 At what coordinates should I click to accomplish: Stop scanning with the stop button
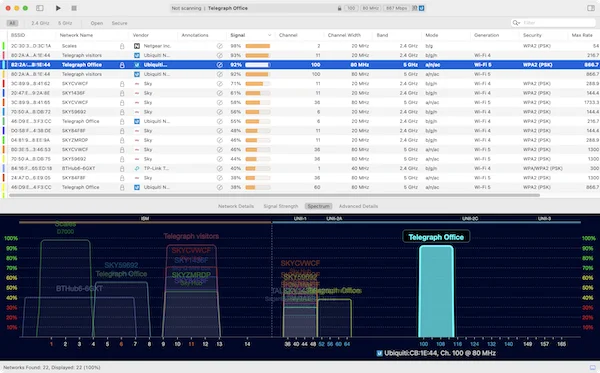[74, 8]
